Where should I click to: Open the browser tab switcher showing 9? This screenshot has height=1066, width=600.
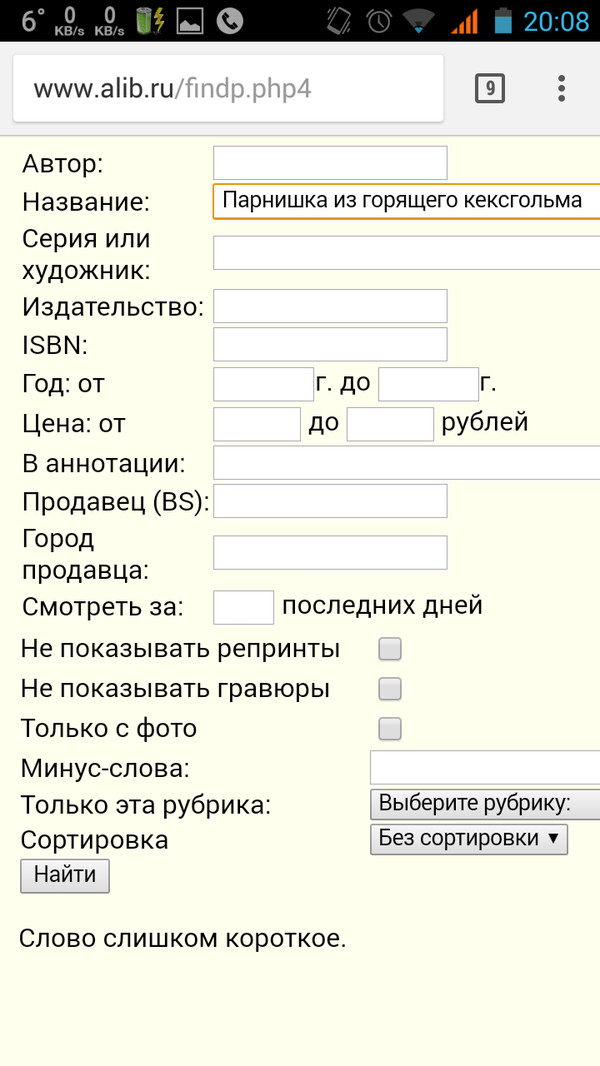point(489,88)
